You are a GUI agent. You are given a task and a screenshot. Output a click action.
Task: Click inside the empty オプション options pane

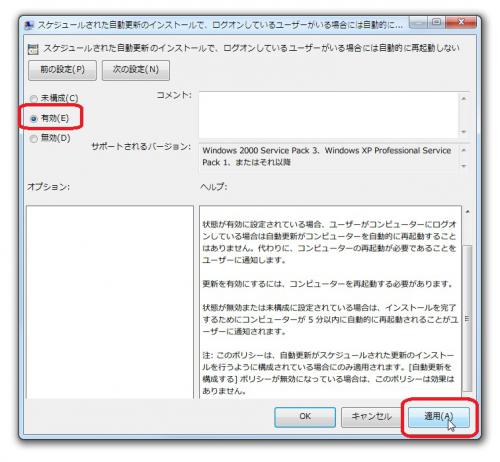(110, 302)
